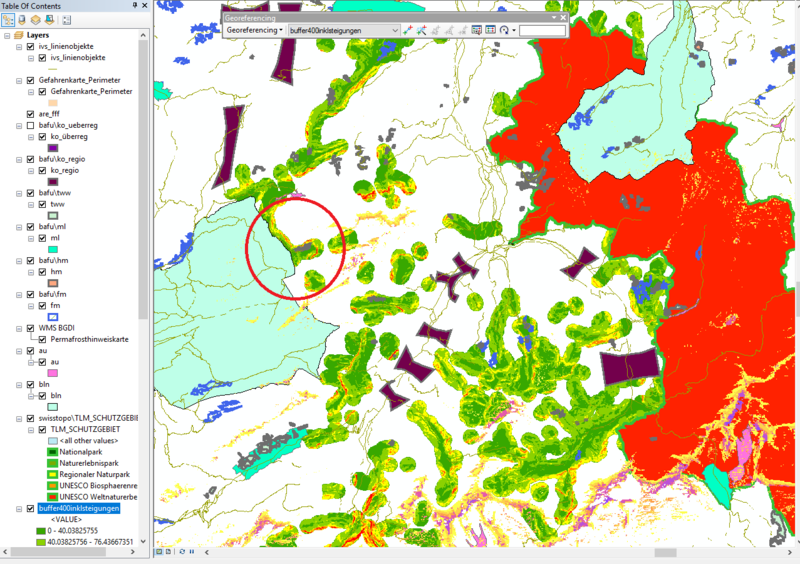The width and height of the screenshot is (800, 564).
Task: Enable the bafu\ko_ueberreg group layer
Action: click(30, 125)
